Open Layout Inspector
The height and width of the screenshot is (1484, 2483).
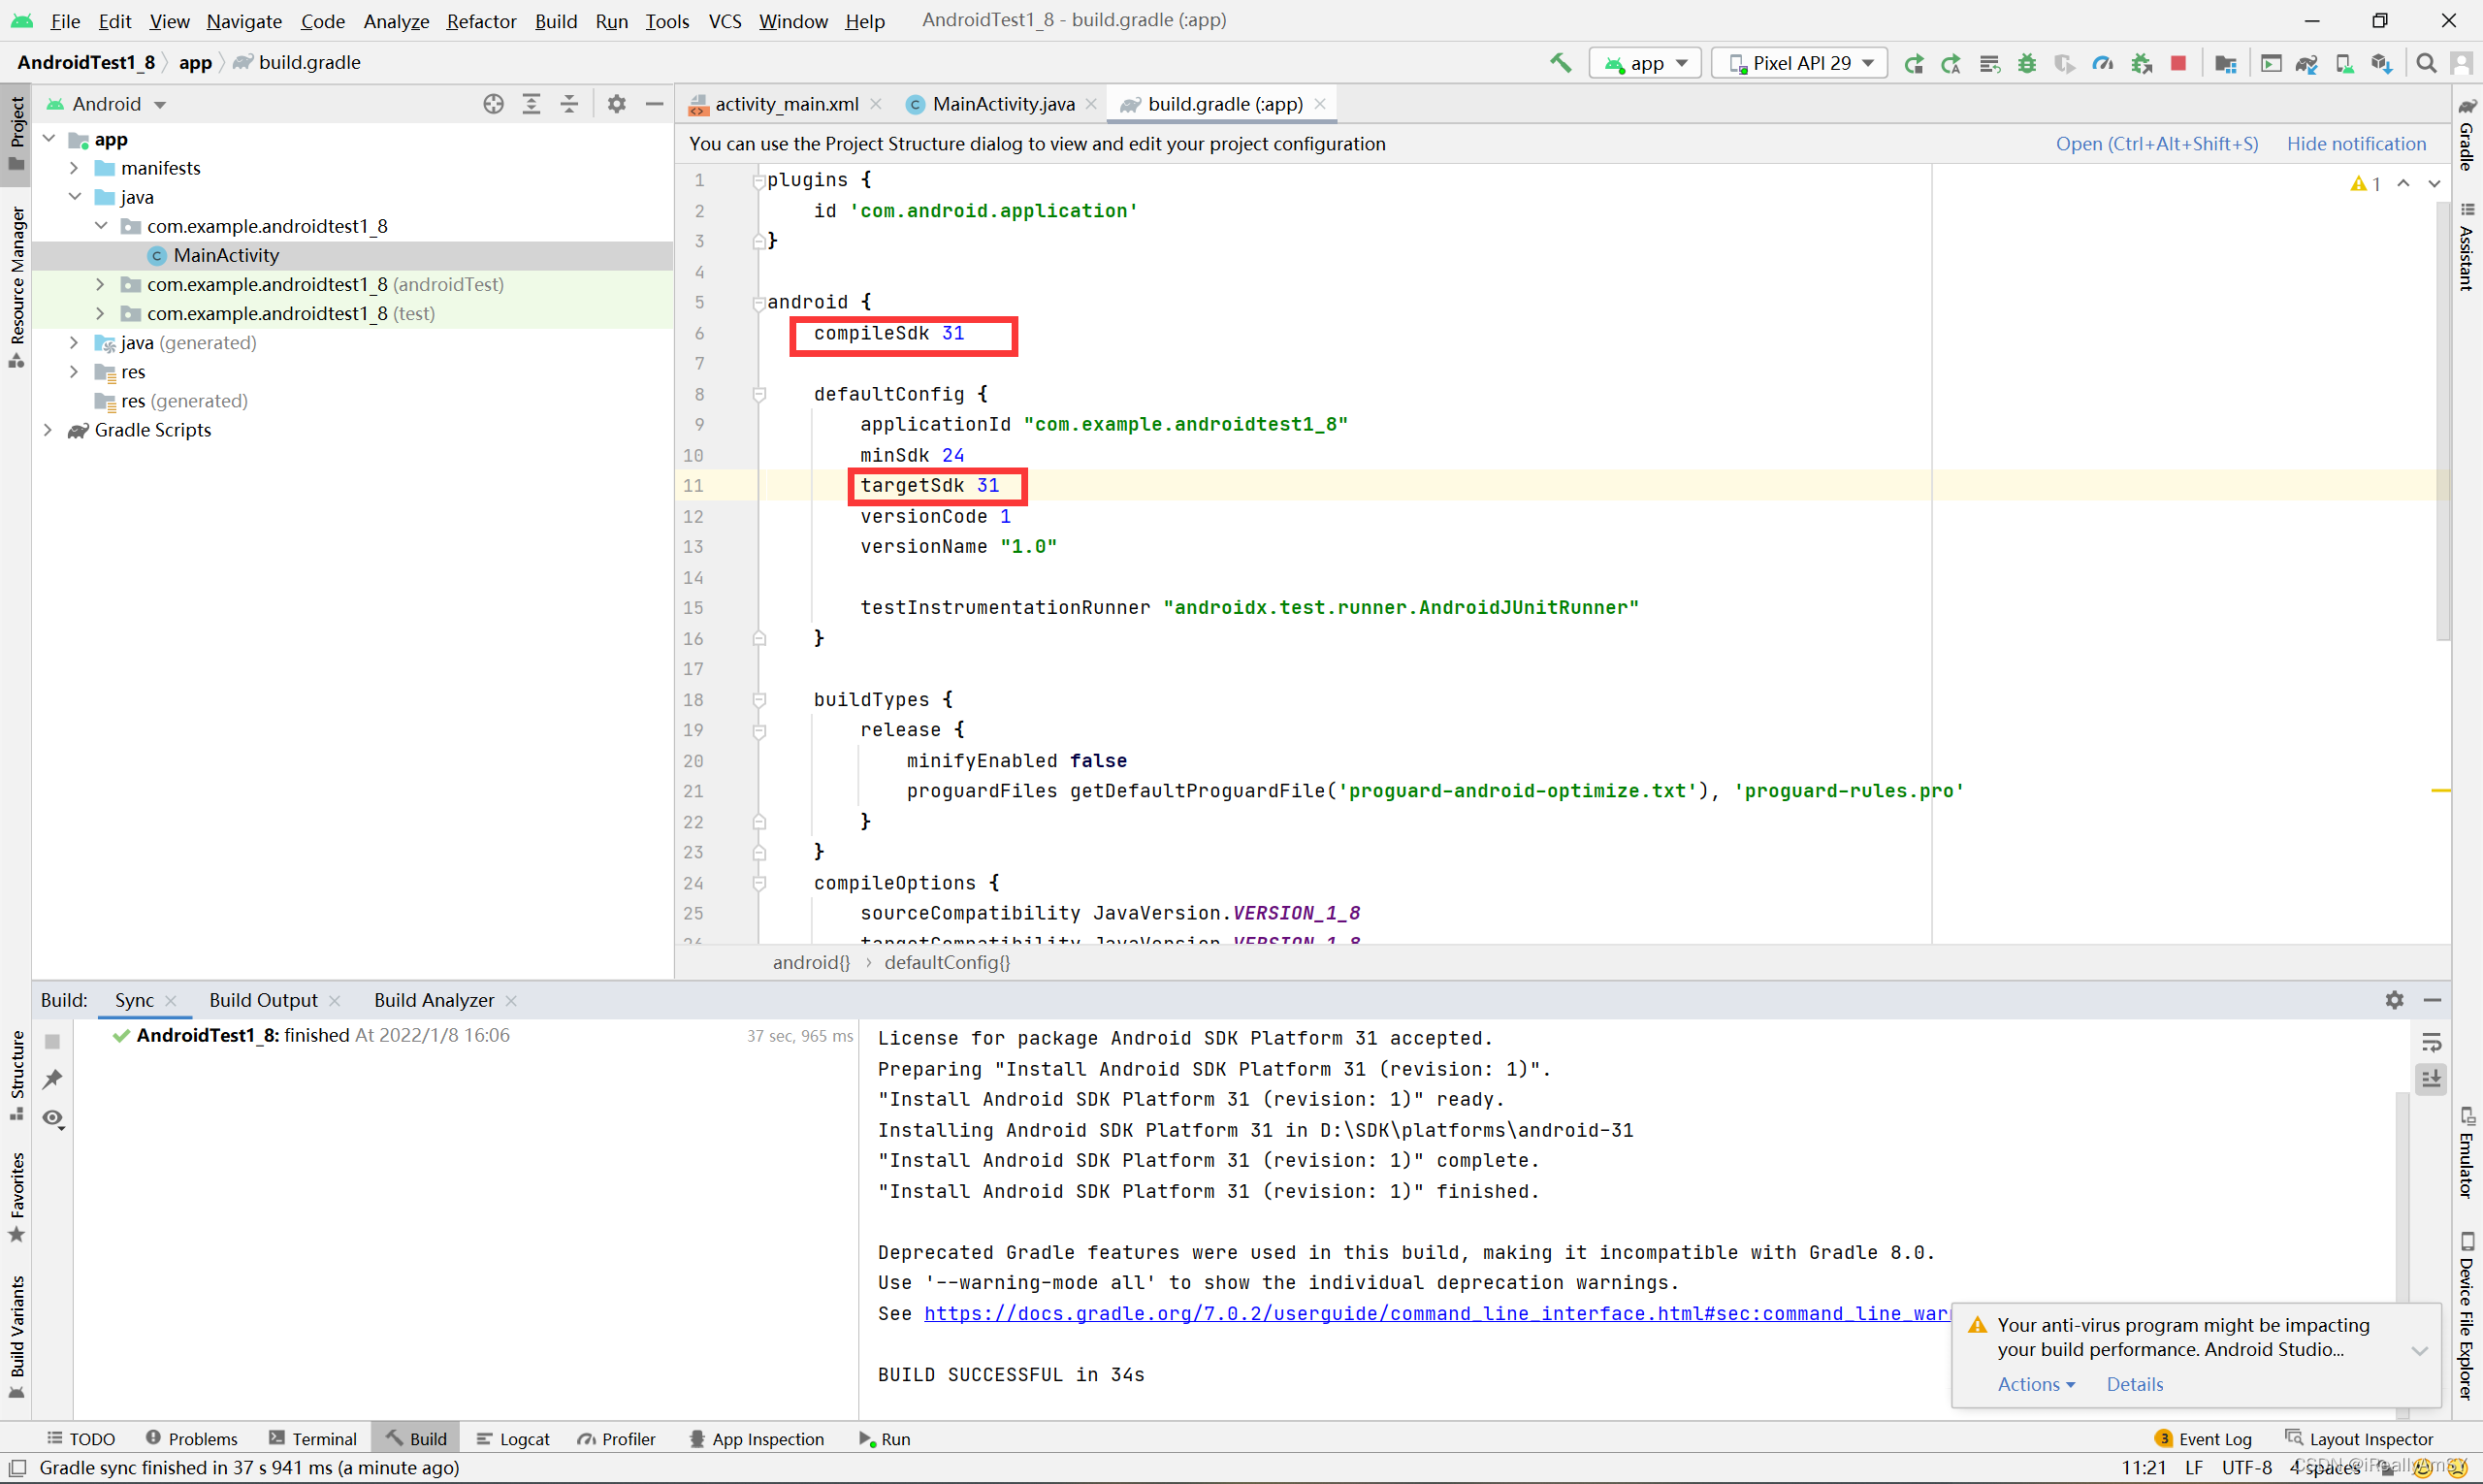pos(2360,1439)
